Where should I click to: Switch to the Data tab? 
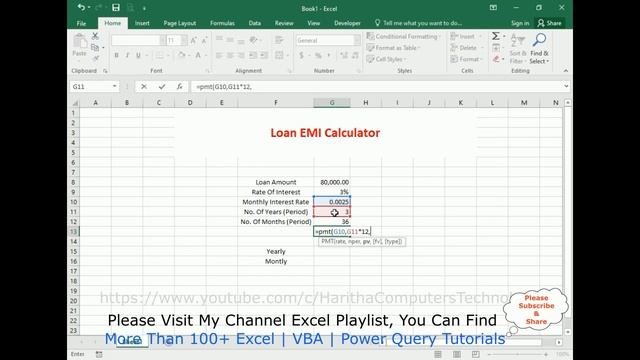[x=255, y=23]
